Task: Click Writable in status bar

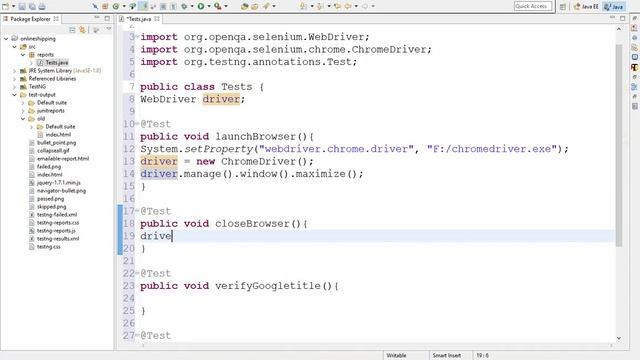Action: tap(396, 356)
